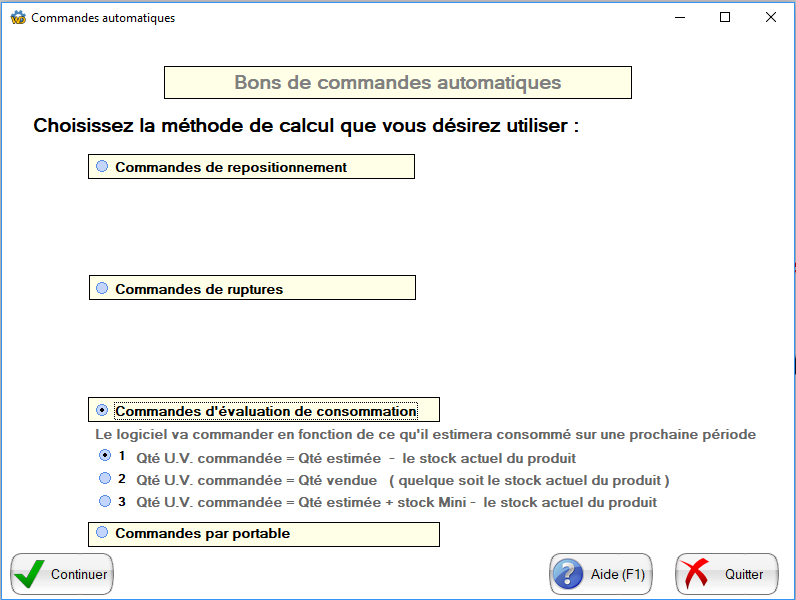The height and width of the screenshot is (600, 796).
Task: Click the green checkmark icon on Continuer
Action: [x=31, y=574]
